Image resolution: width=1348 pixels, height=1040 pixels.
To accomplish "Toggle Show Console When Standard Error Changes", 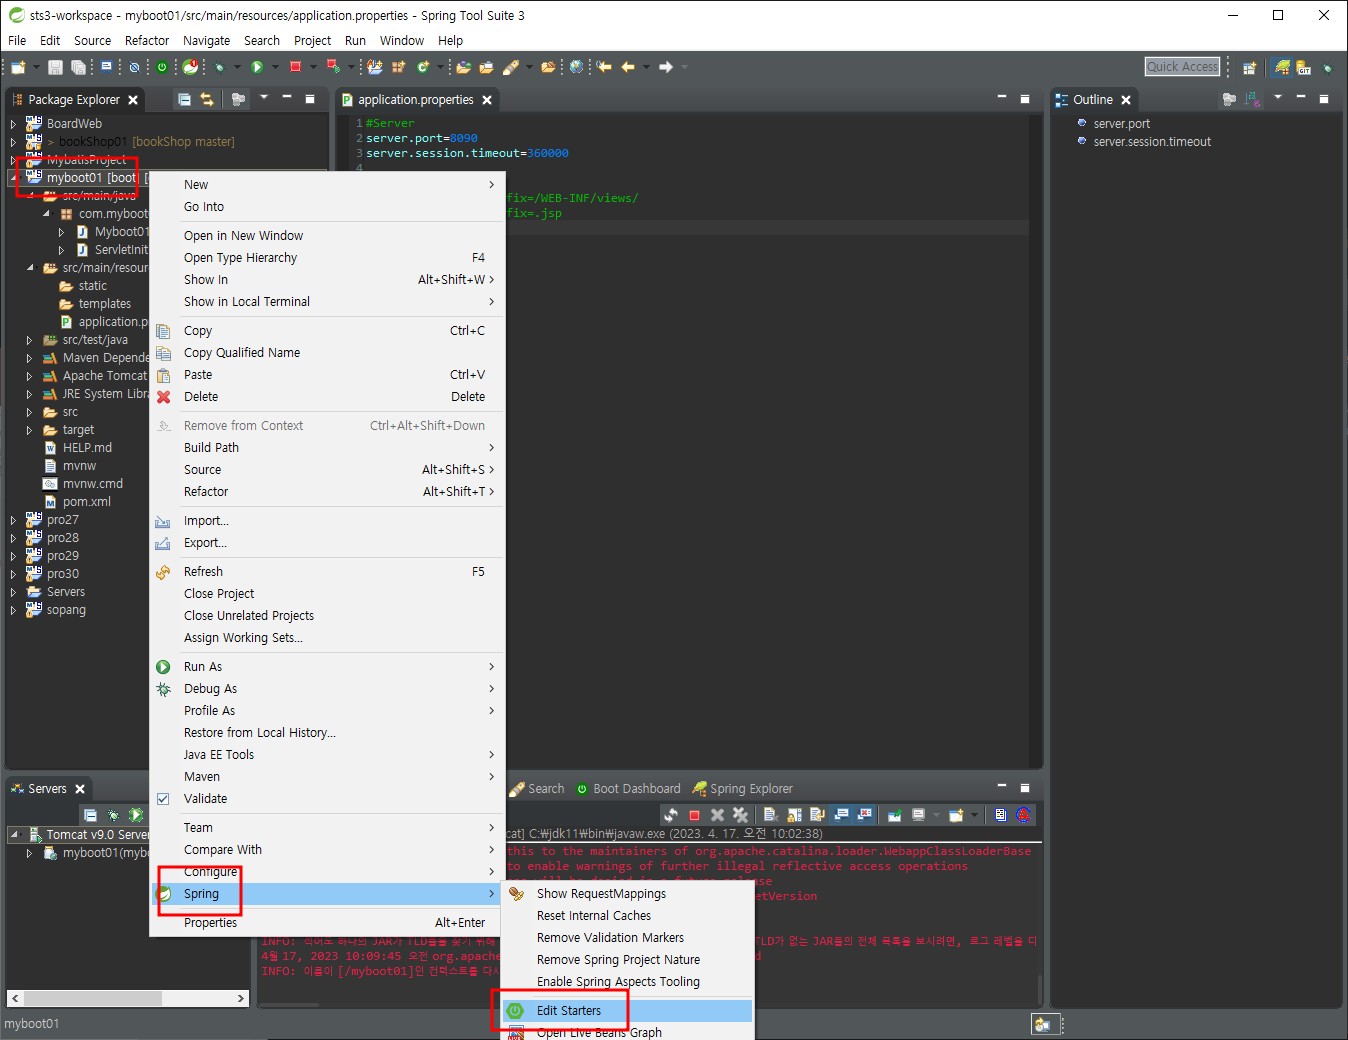I will 864,815.
